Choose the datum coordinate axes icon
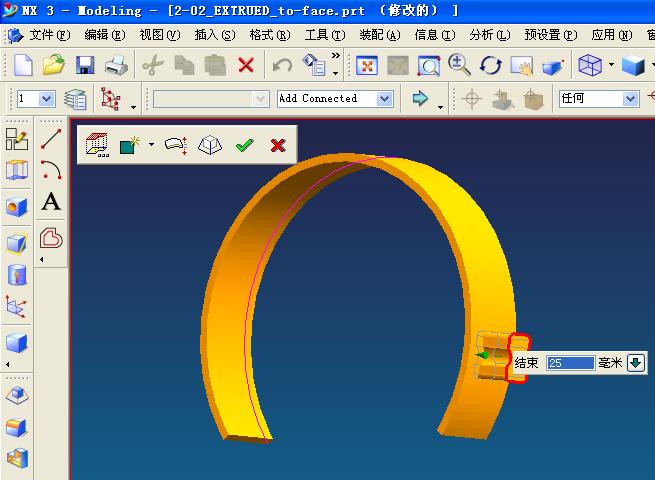 [17, 307]
